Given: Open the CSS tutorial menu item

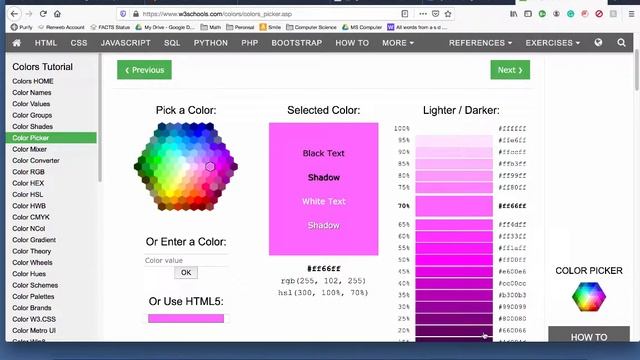Looking at the screenshot, I should click(x=79, y=43).
